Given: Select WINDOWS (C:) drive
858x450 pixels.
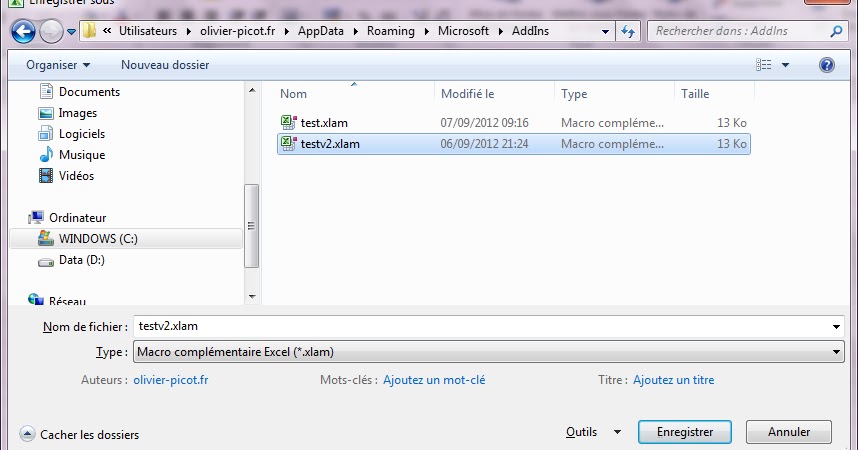Looking at the screenshot, I should (97, 239).
